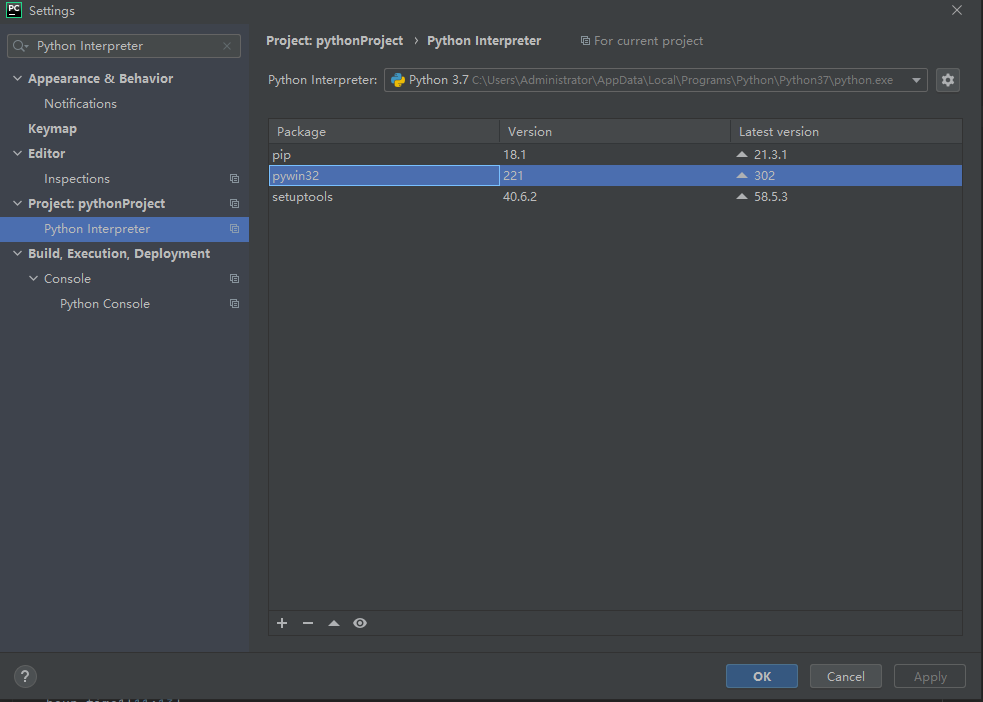This screenshot has height=702, width=983.
Task: Toggle show early releases eye icon
Action: tap(360, 623)
